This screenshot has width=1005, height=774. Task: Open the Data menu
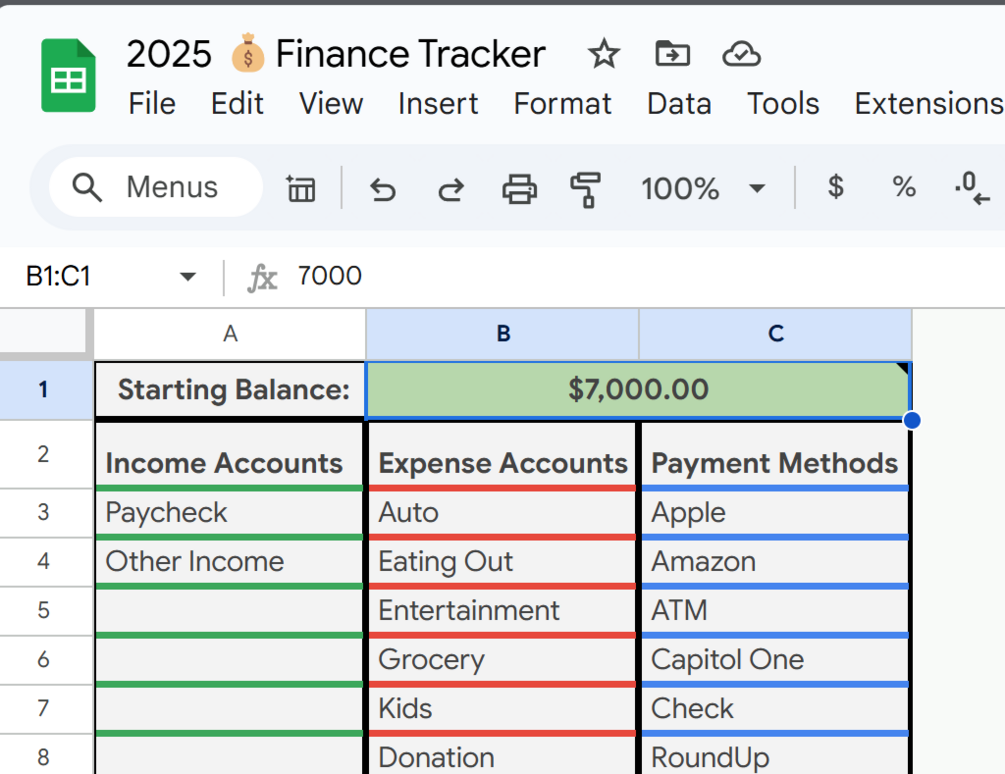[679, 104]
